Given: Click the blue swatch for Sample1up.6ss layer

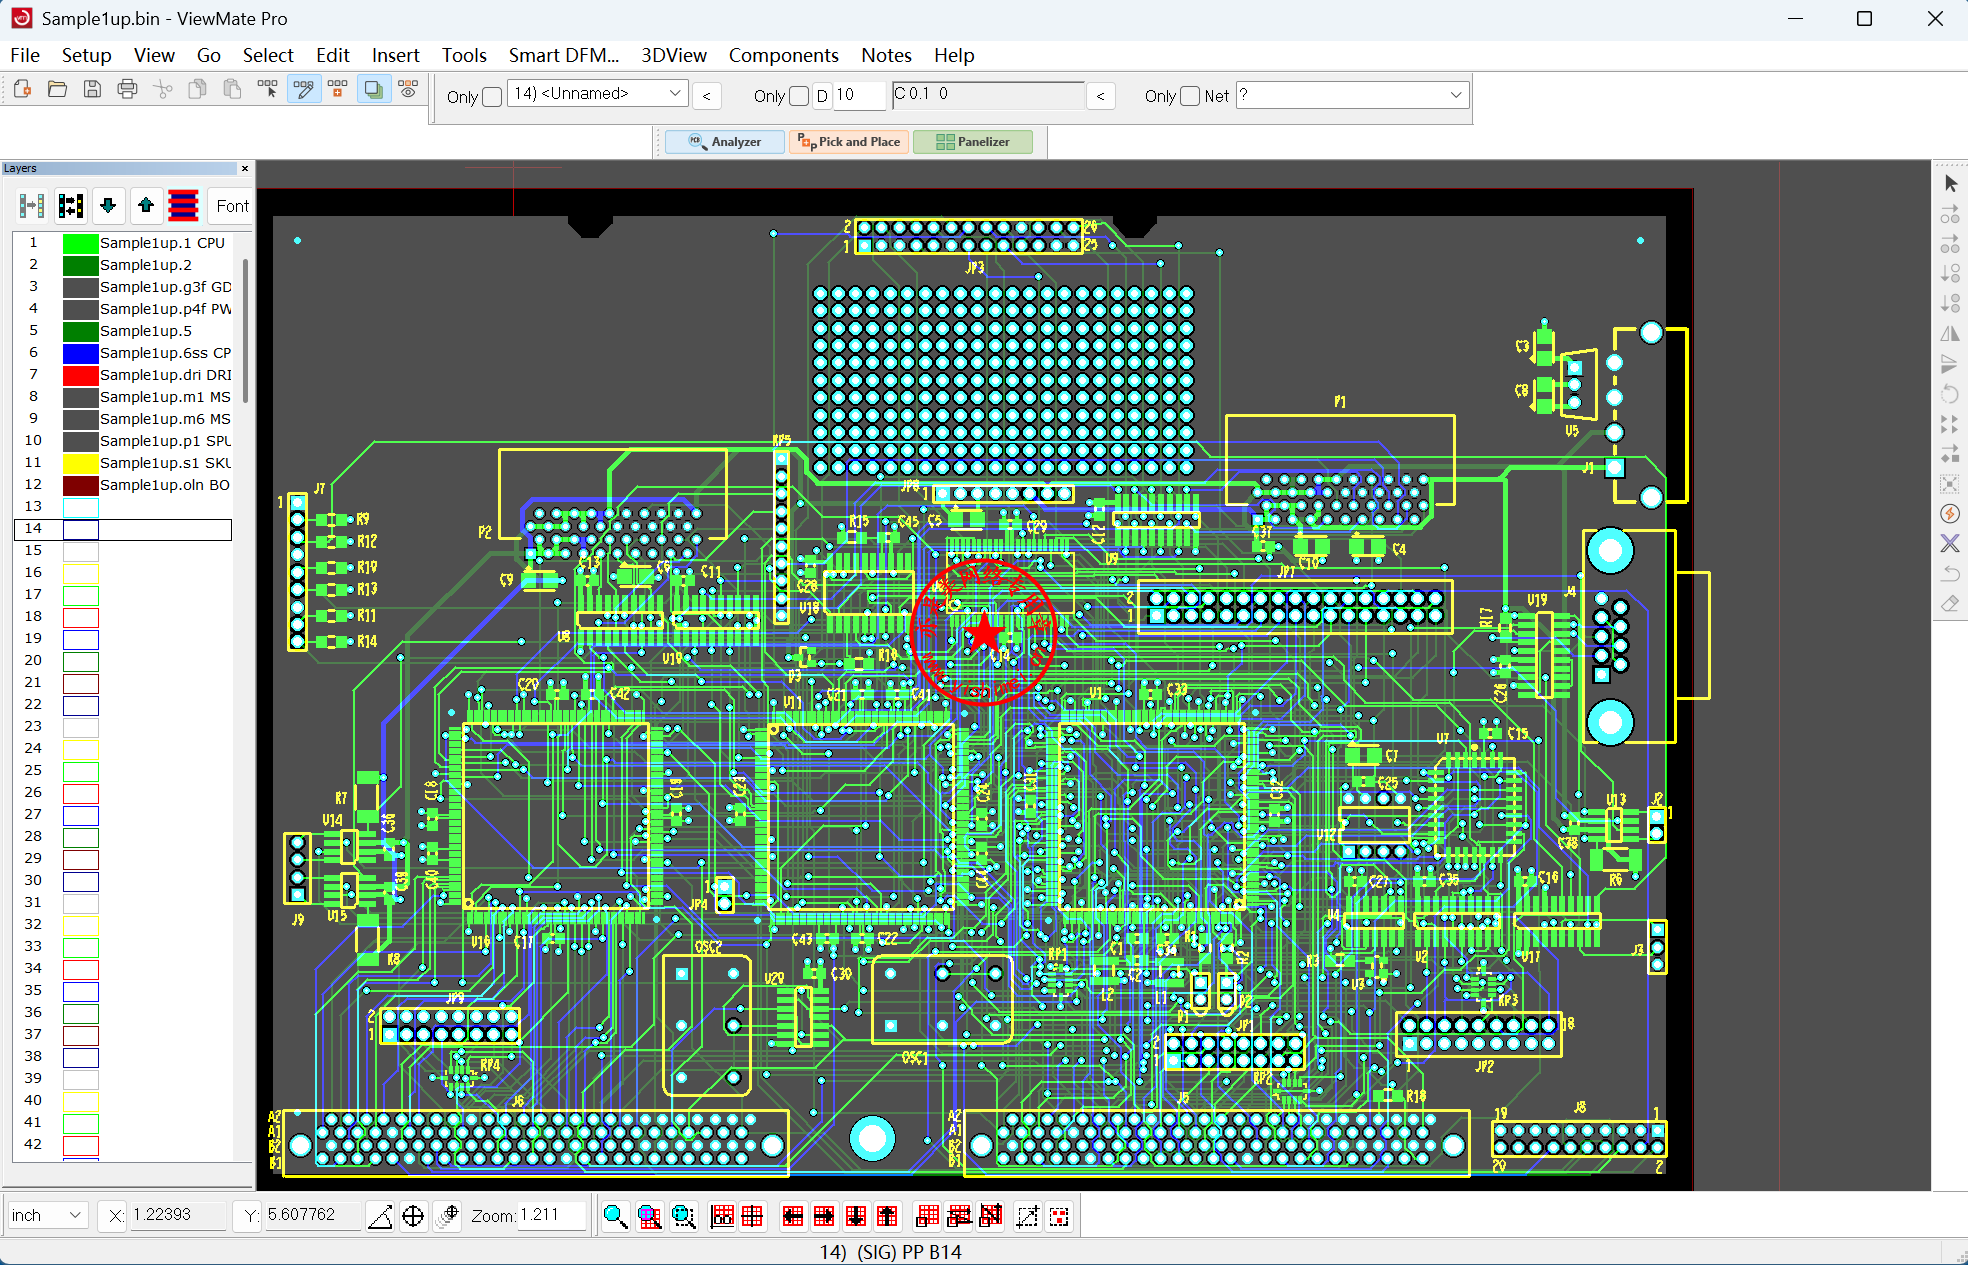Looking at the screenshot, I should pos(80,353).
